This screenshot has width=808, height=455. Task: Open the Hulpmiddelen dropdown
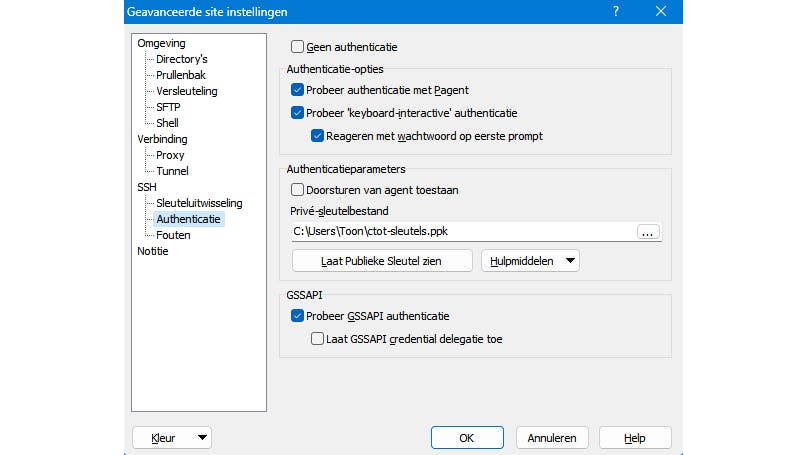tap(530, 261)
